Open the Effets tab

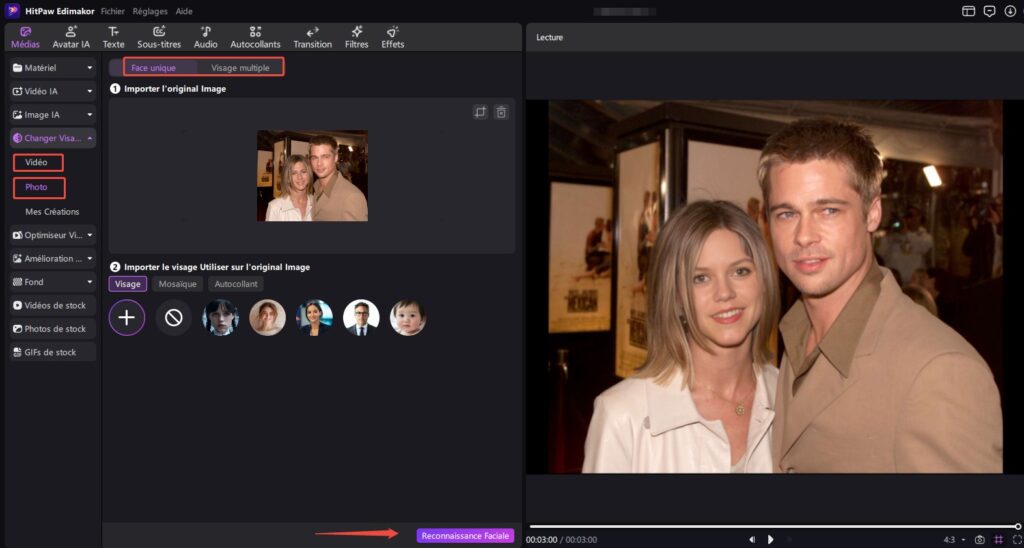pos(392,37)
